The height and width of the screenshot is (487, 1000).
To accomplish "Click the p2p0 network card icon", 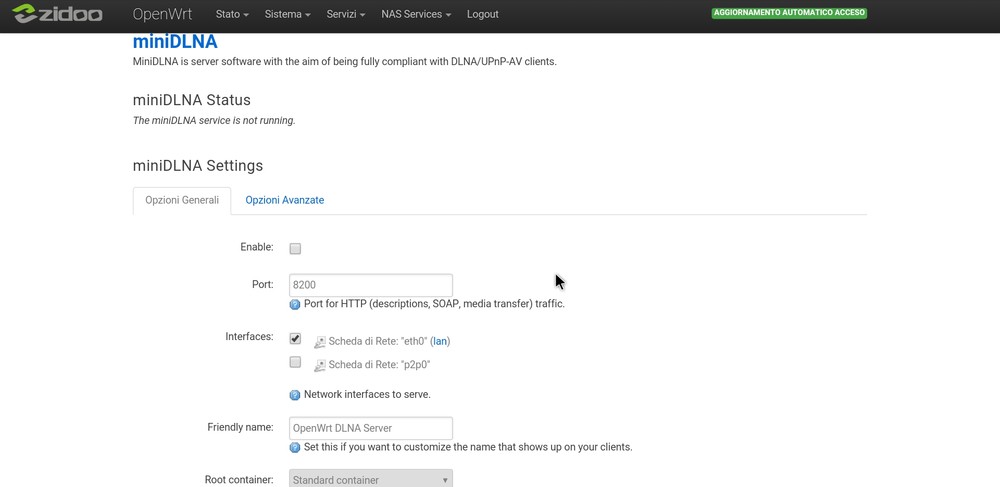I will click(320, 366).
